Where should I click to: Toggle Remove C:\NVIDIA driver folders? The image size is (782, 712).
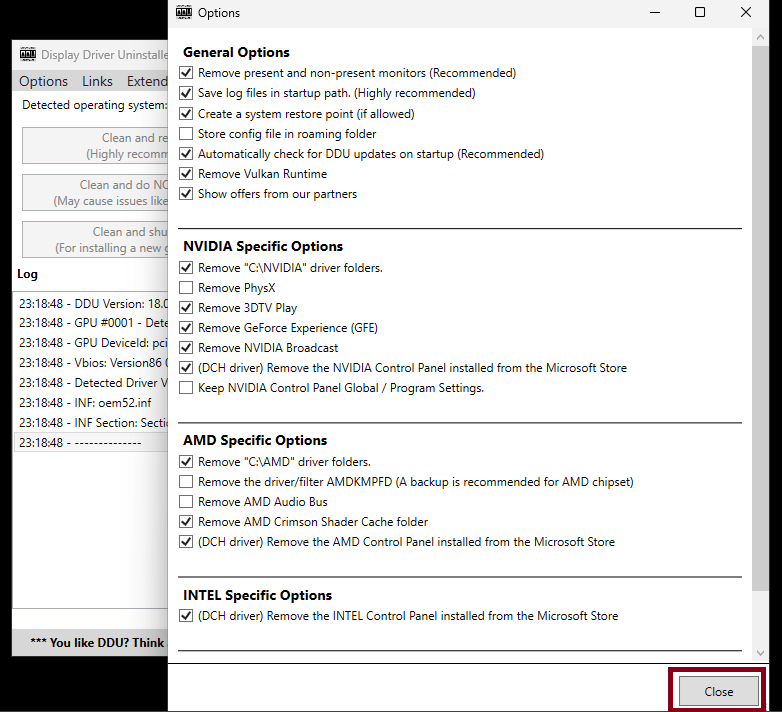186,268
